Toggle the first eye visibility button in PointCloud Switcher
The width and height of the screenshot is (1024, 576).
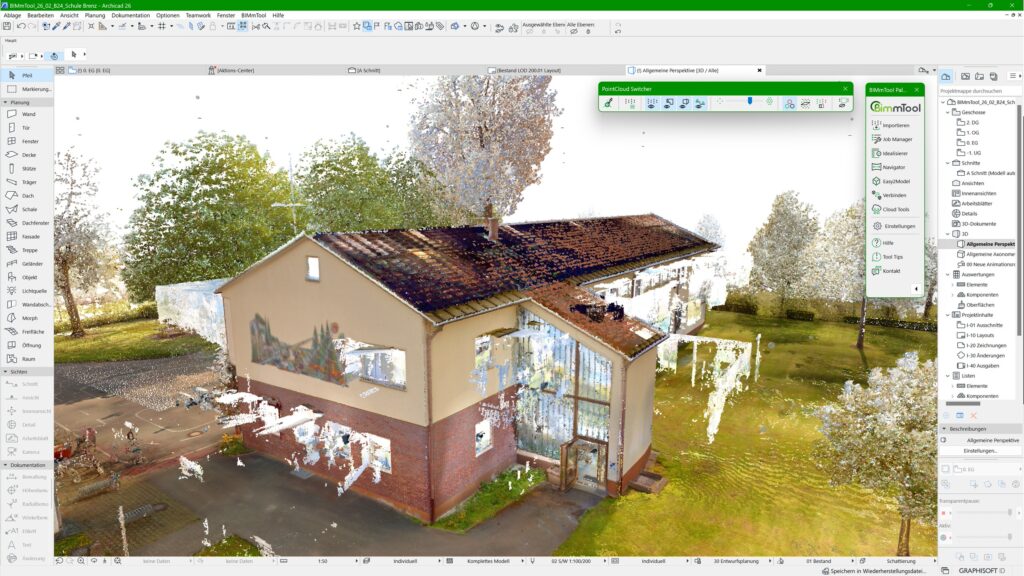coord(651,104)
